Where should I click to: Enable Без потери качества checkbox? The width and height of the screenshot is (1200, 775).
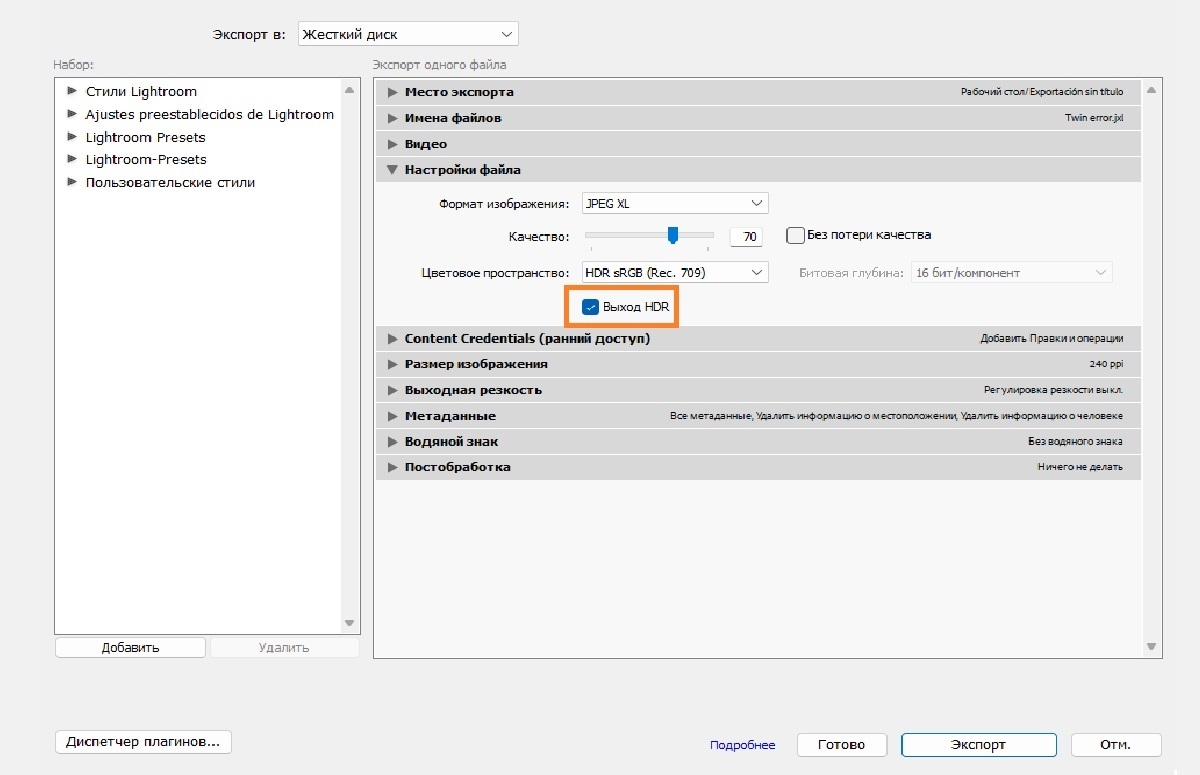tap(796, 236)
